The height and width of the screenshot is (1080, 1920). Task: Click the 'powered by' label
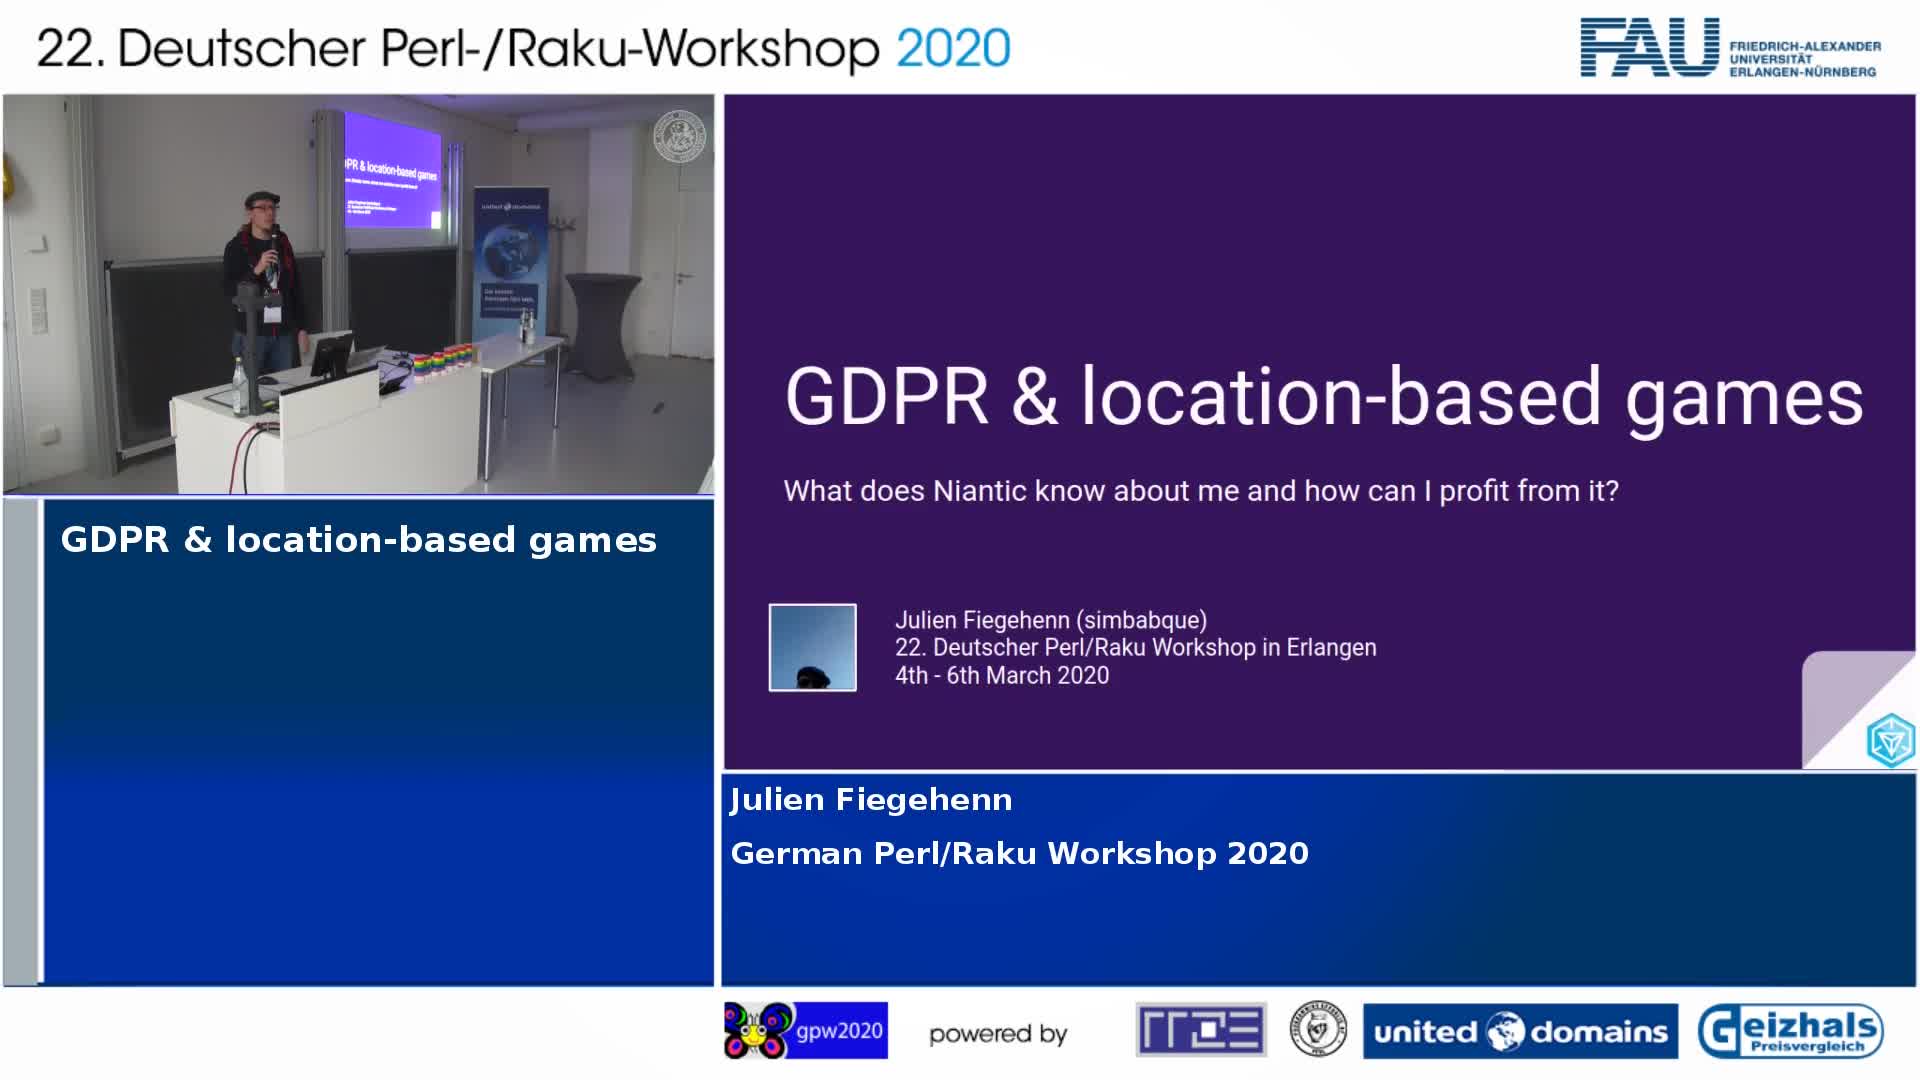coord(997,1033)
